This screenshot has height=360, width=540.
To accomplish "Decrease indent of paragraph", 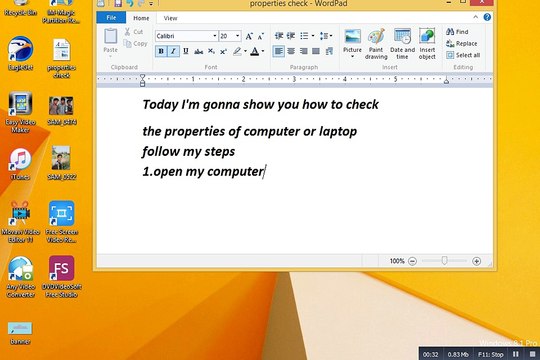I will (279, 35).
